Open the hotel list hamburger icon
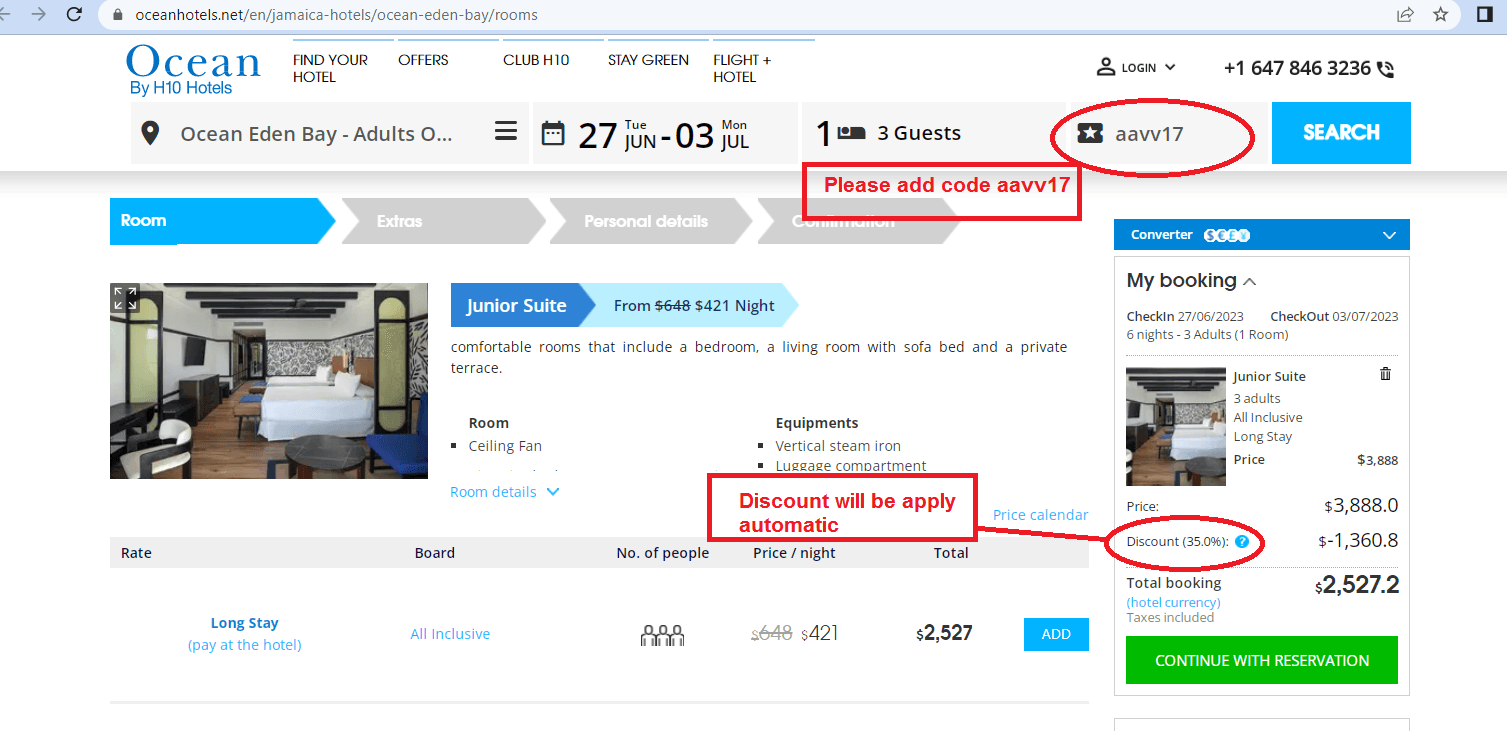 pyautogui.click(x=506, y=132)
